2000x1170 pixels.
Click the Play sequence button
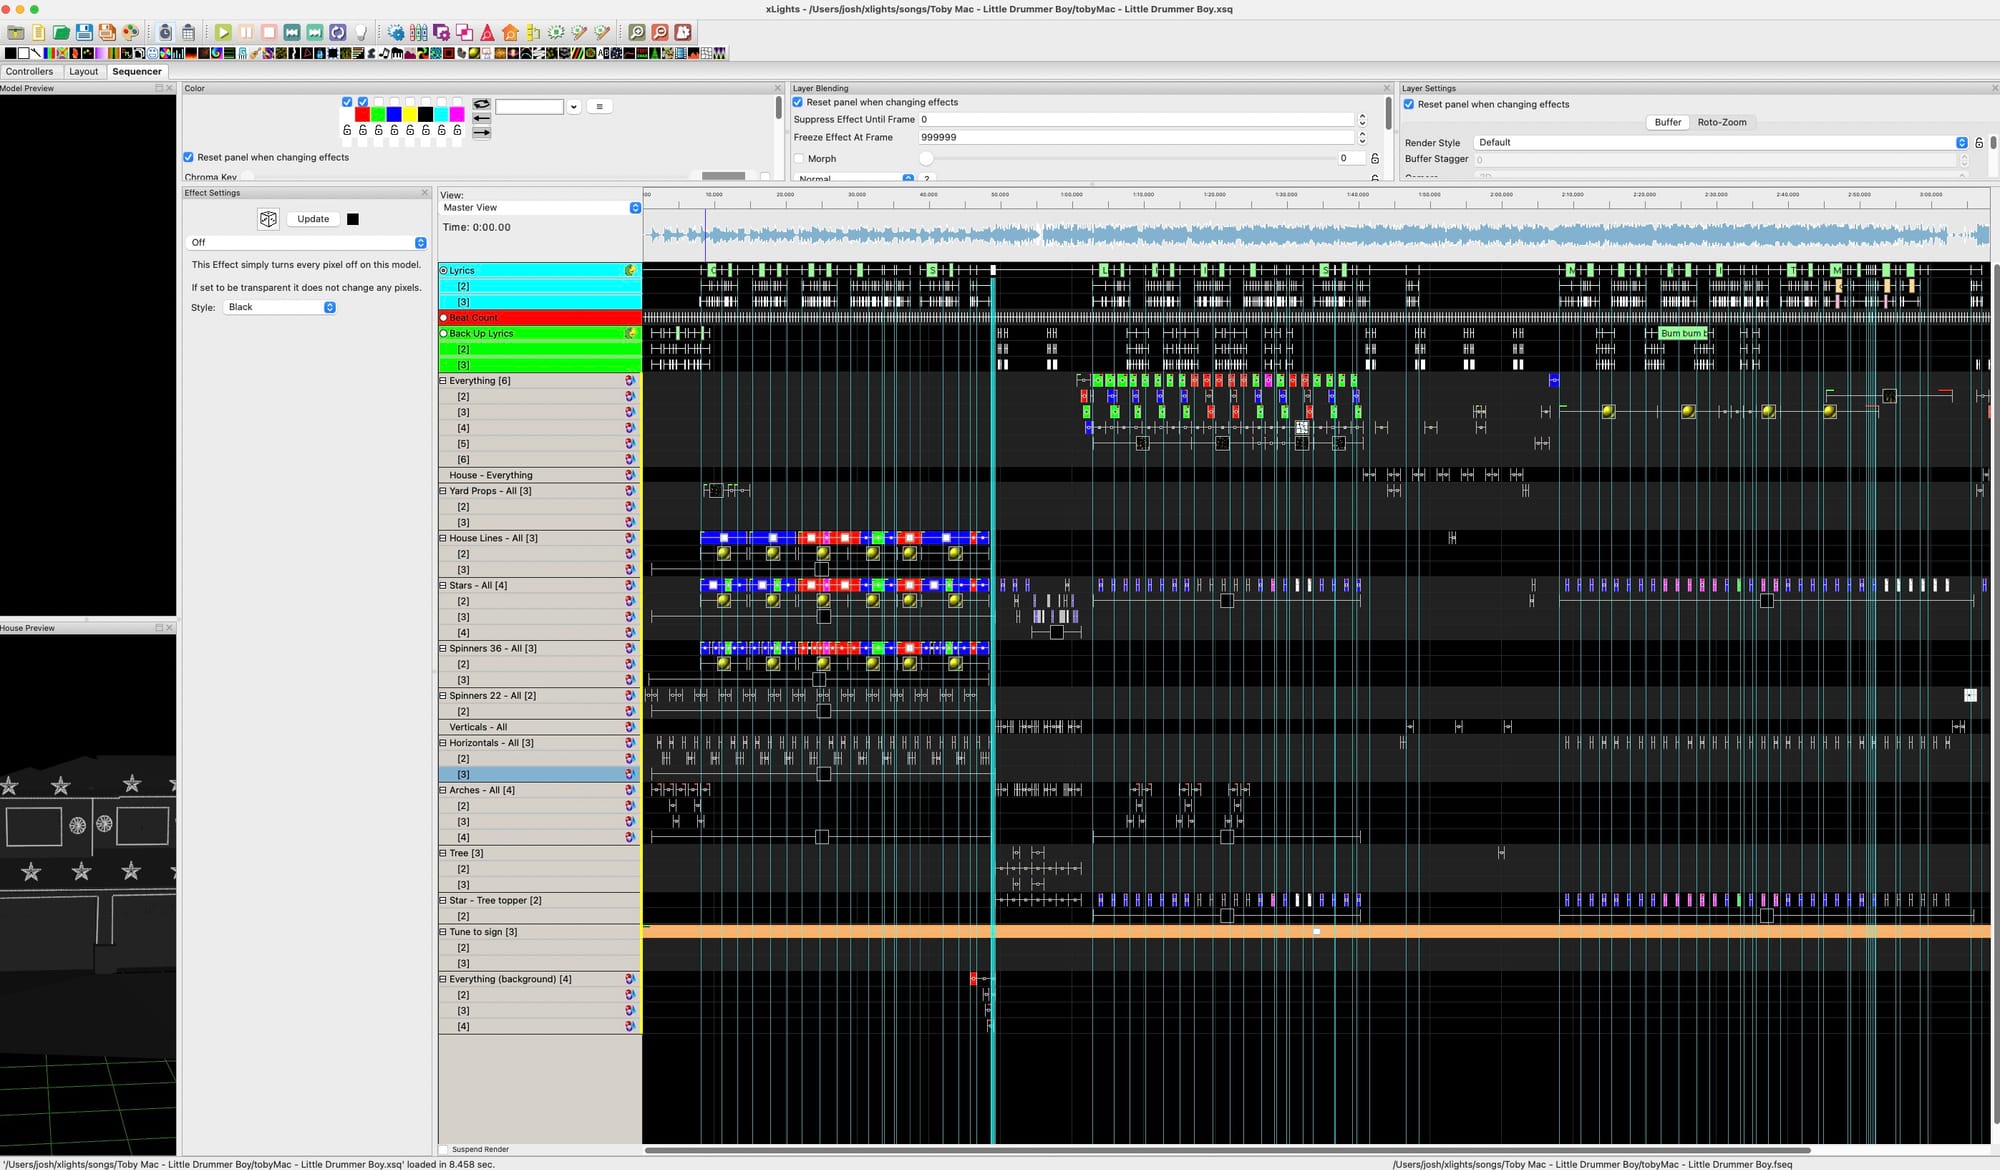(x=223, y=33)
